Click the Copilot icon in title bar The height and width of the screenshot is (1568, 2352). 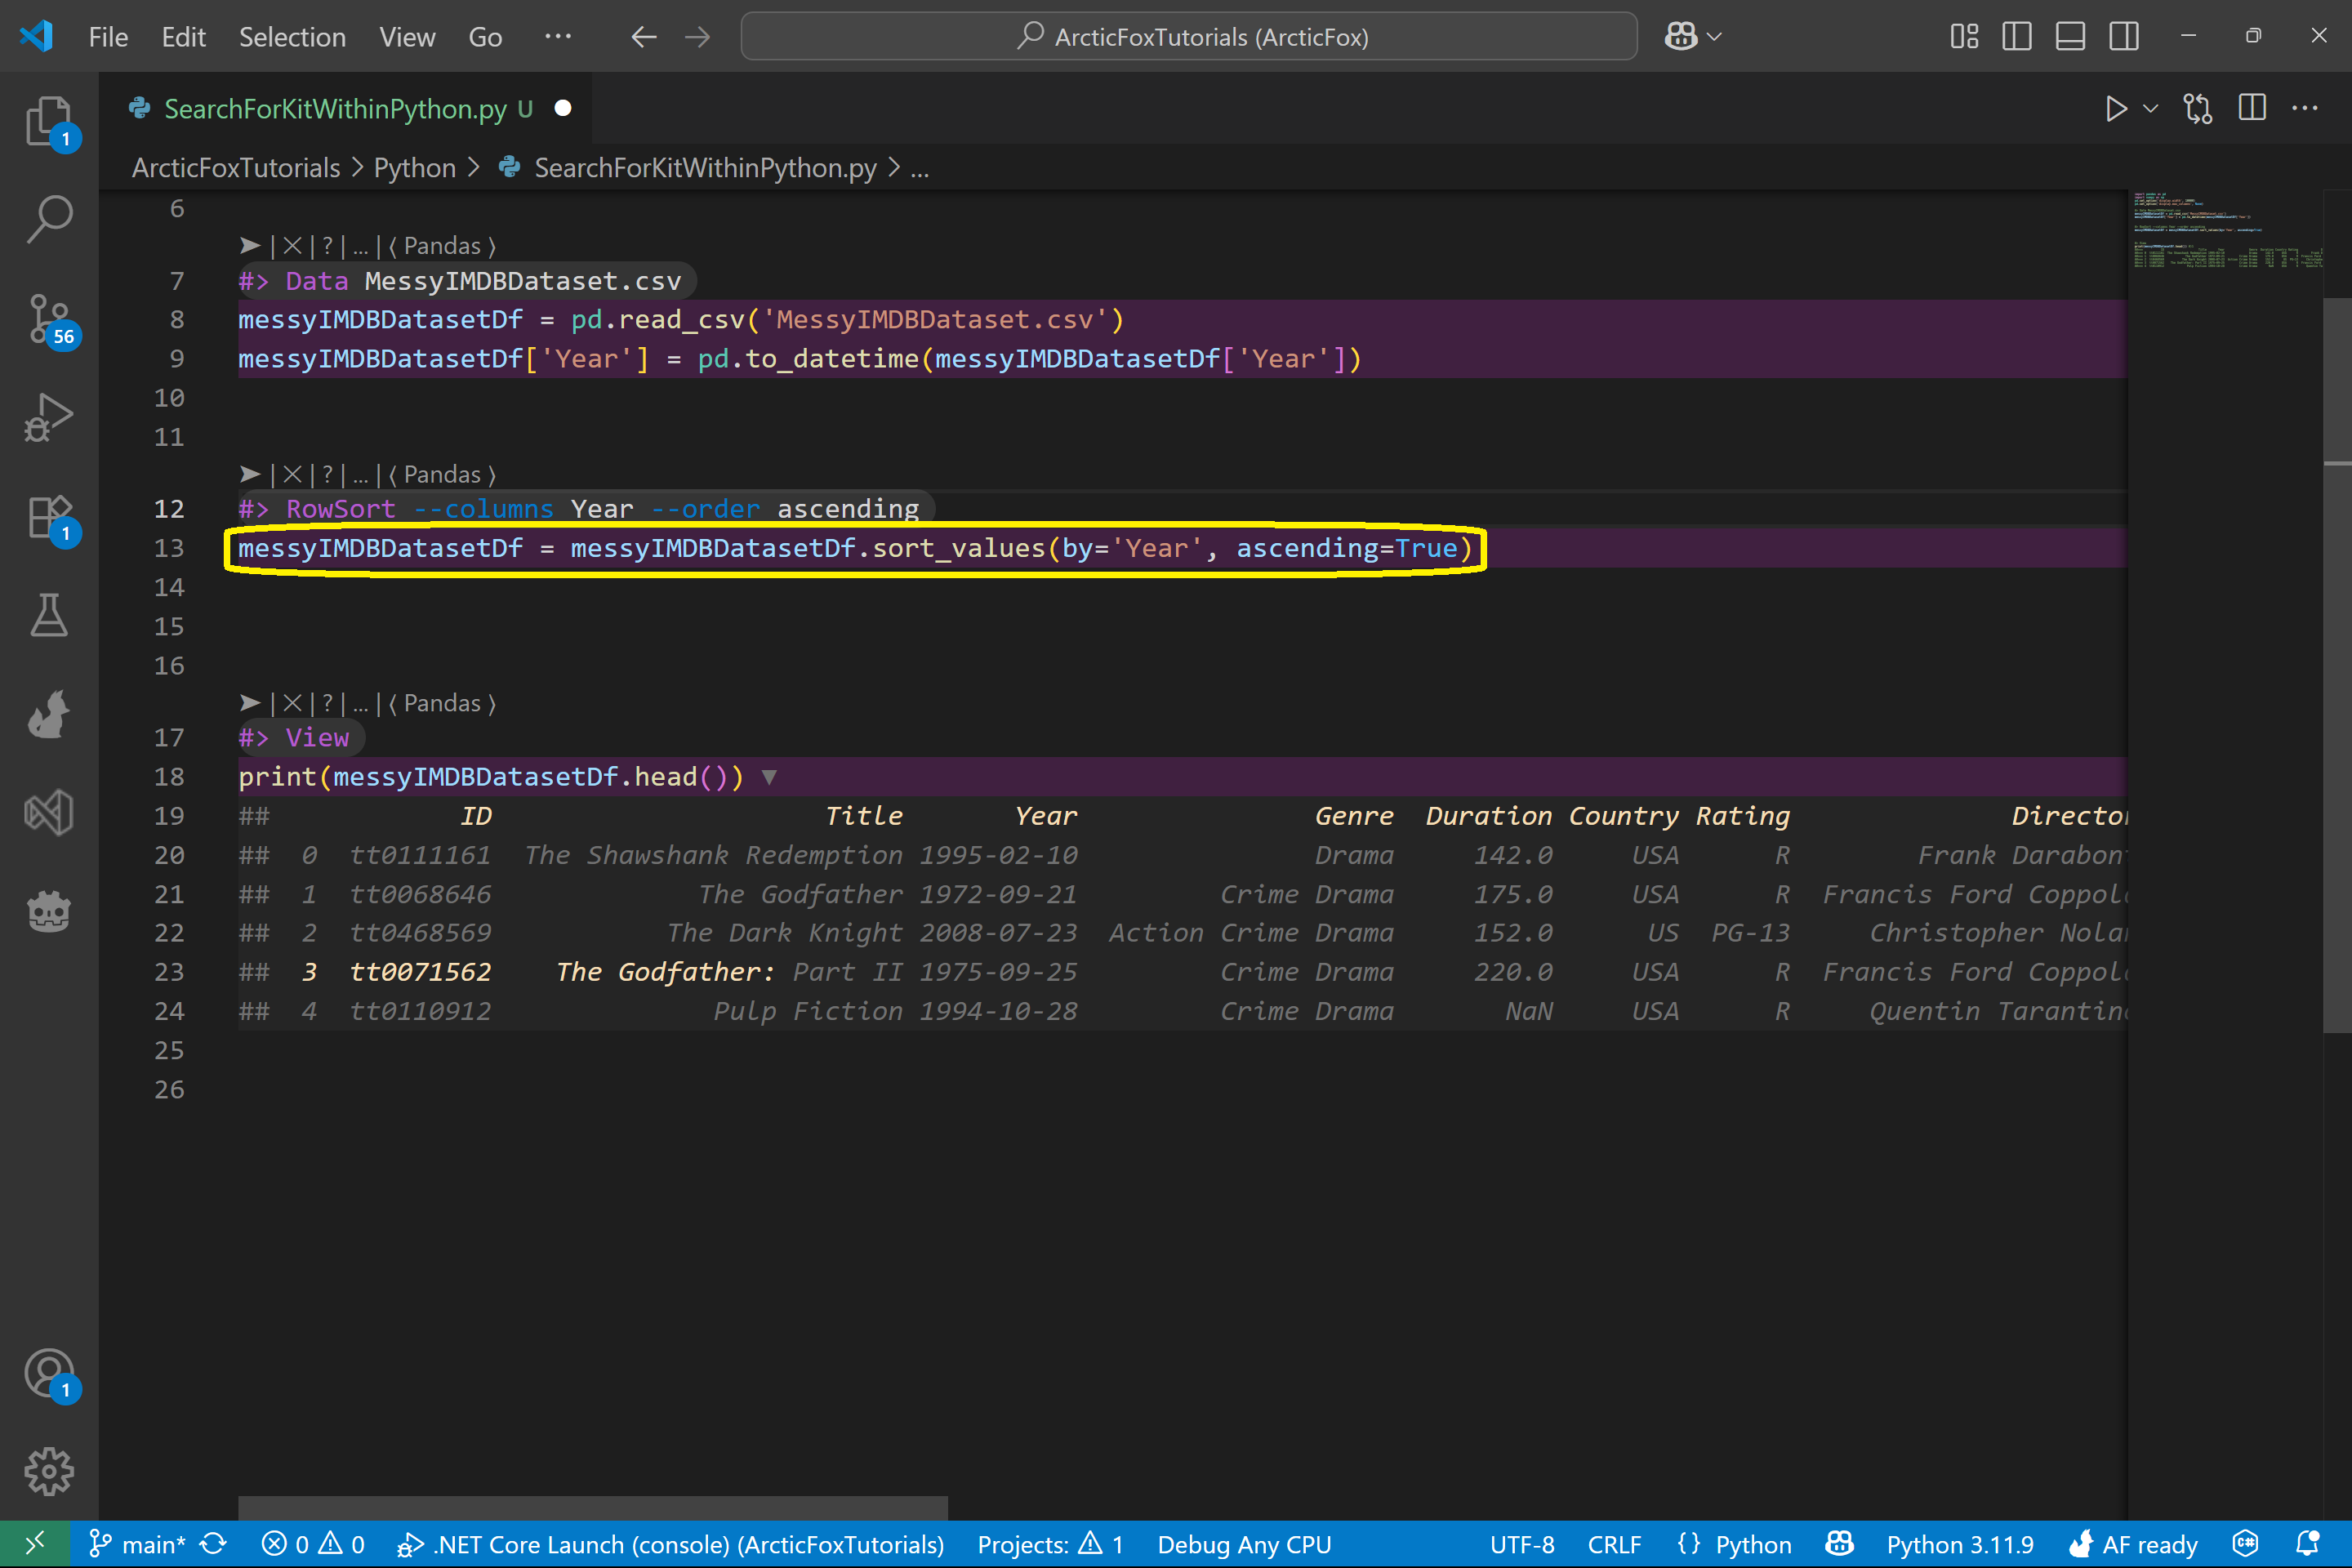1680,37
